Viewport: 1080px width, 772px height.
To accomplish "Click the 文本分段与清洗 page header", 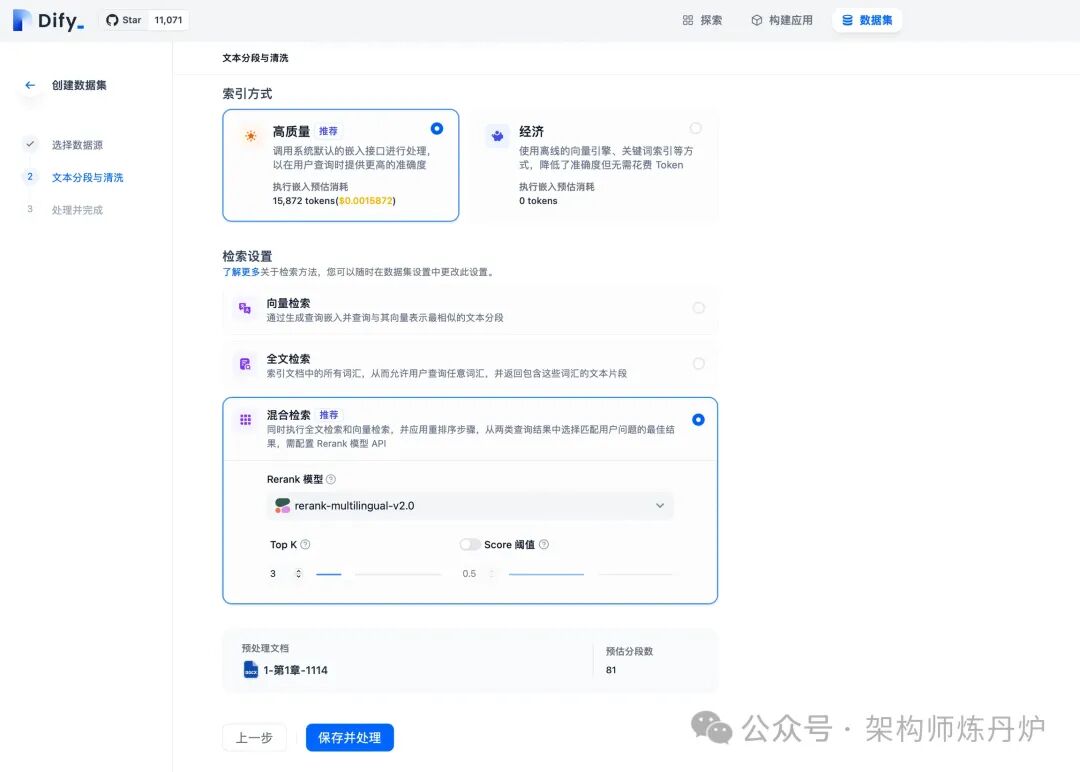I will click(255, 58).
